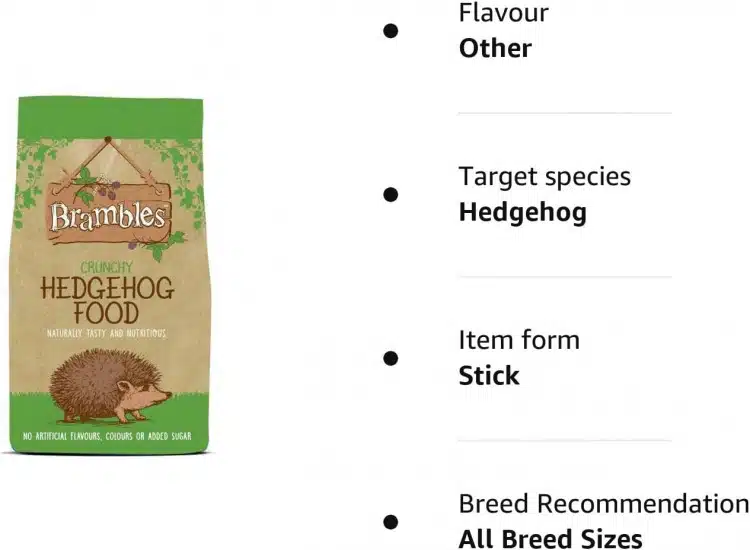Click the hedgehog illustration on the bag

point(110,386)
